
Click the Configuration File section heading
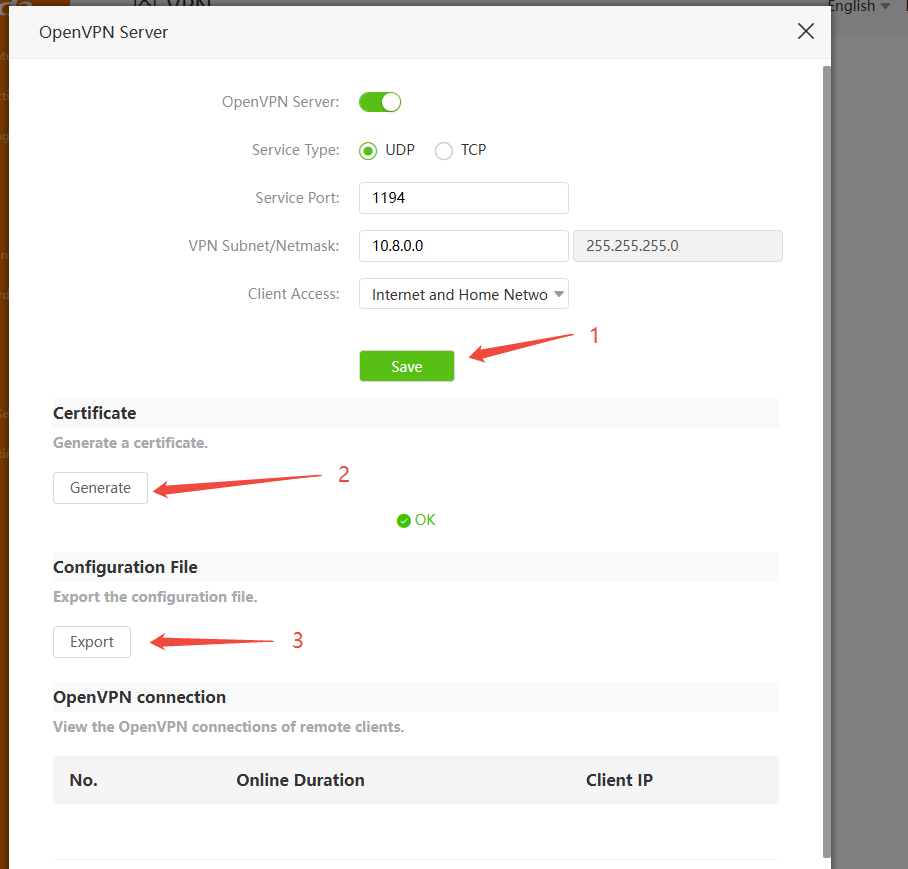[125, 567]
